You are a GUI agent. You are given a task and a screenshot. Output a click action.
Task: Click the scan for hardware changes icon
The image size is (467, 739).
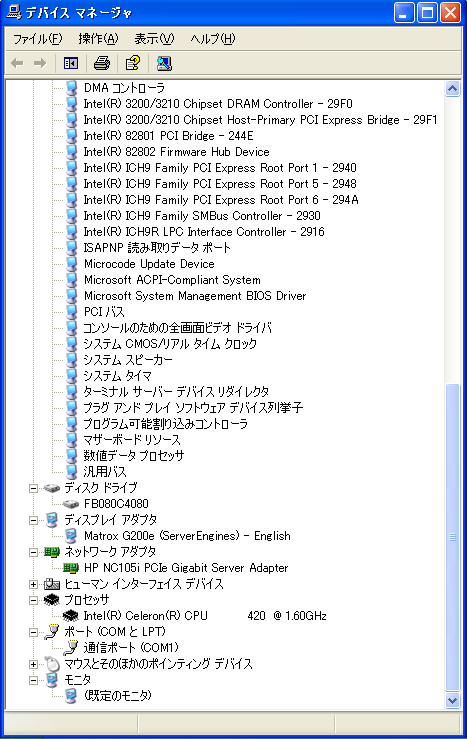coord(164,63)
